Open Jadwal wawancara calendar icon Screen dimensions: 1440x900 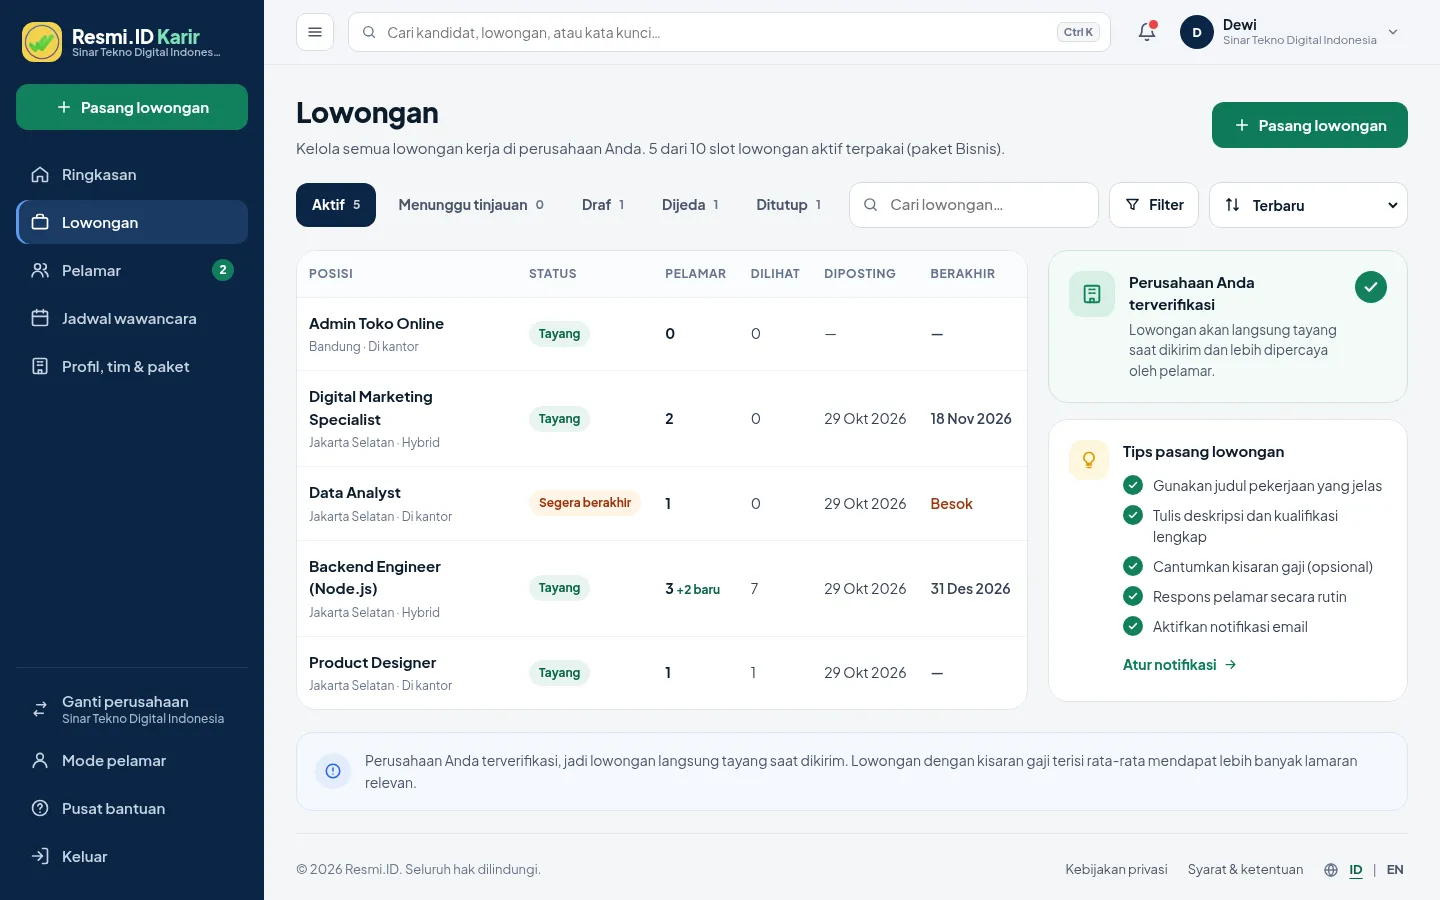click(40, 319)
